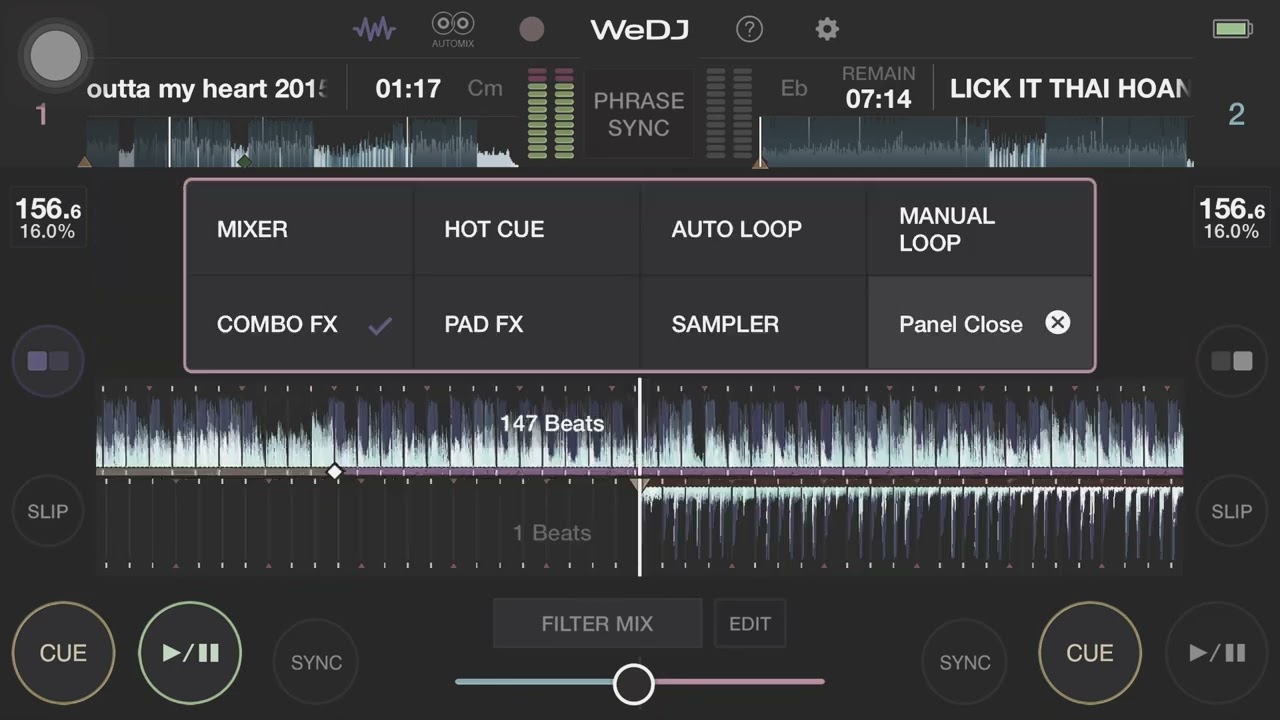Select MIXER panel option
The image size is (1280, 720).
(x=299, y=229)
